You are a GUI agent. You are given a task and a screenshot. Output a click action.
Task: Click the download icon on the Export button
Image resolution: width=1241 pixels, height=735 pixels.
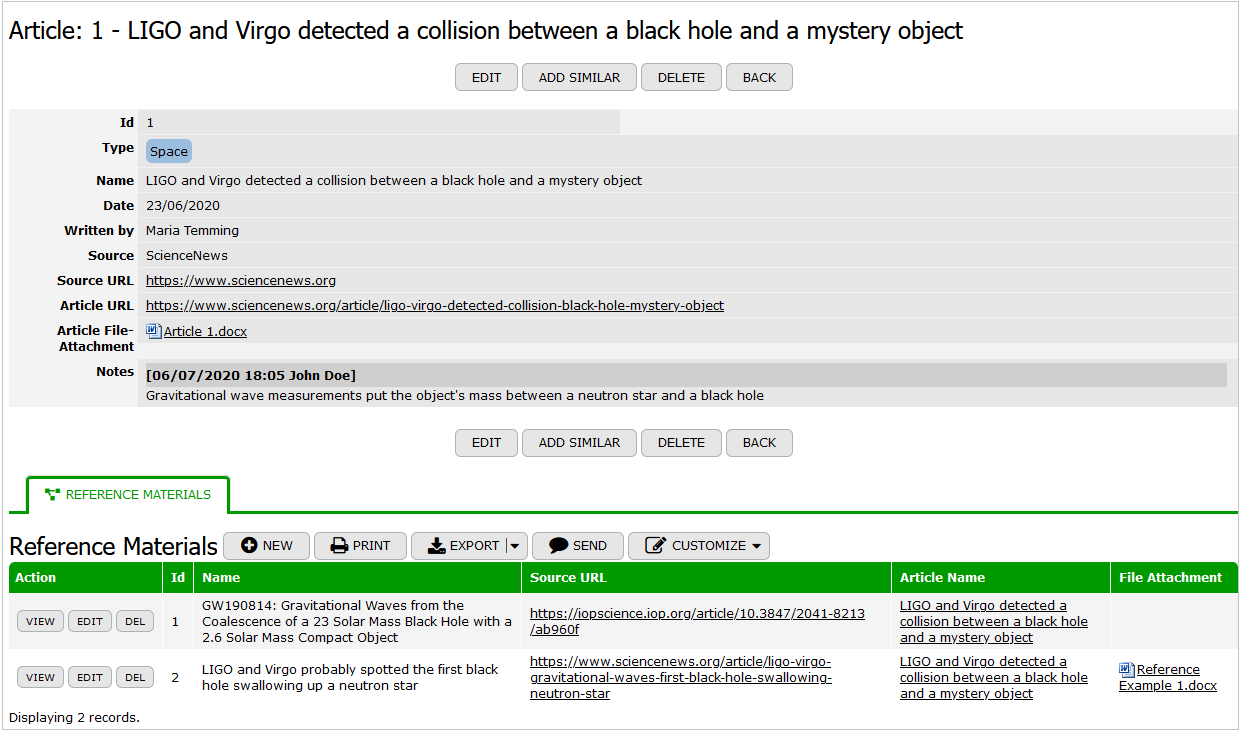coord(436,545)
